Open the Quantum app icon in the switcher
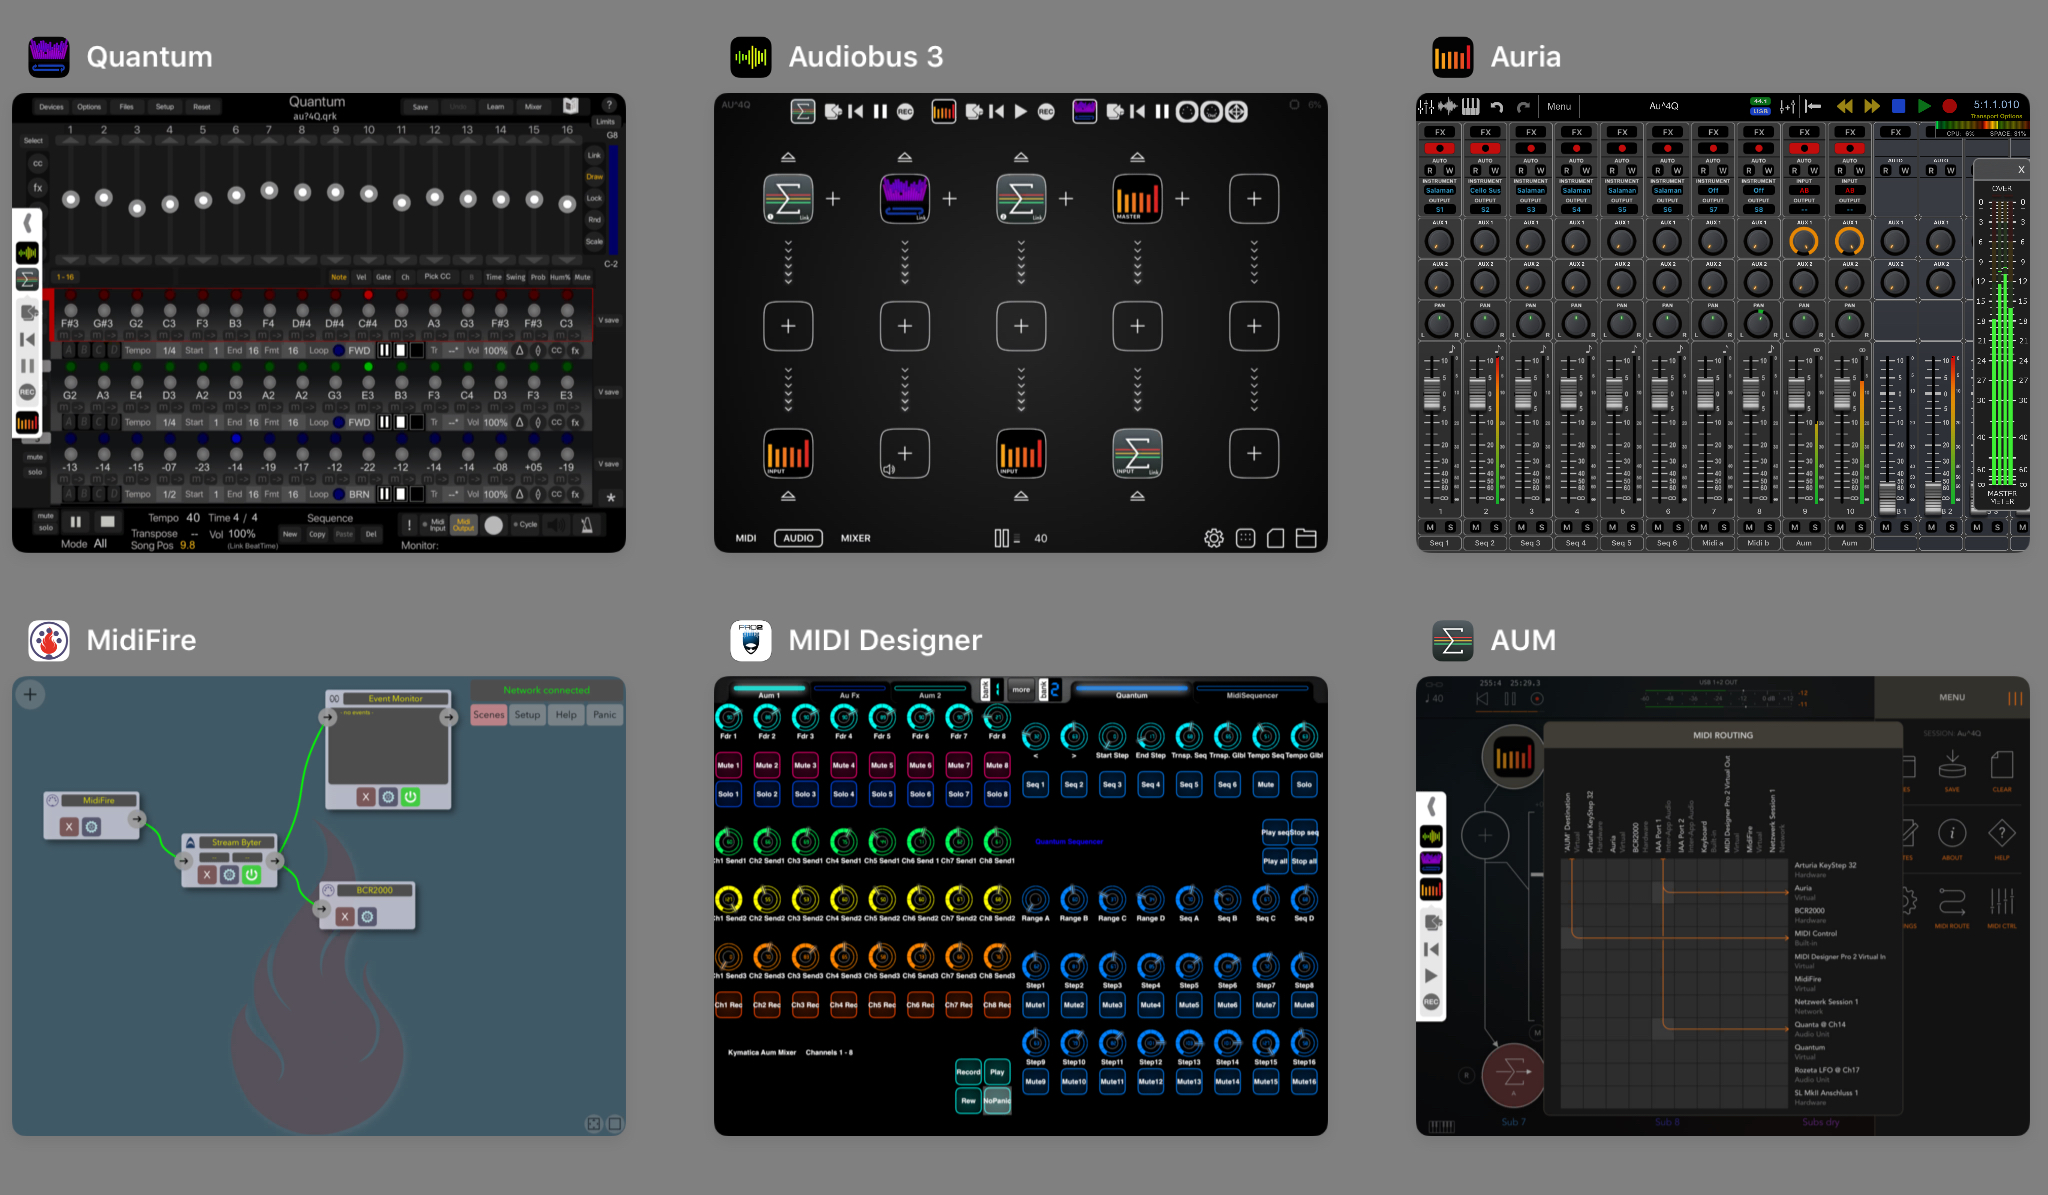Viewport: 2048px width, 1195px height. pos(49,57)
